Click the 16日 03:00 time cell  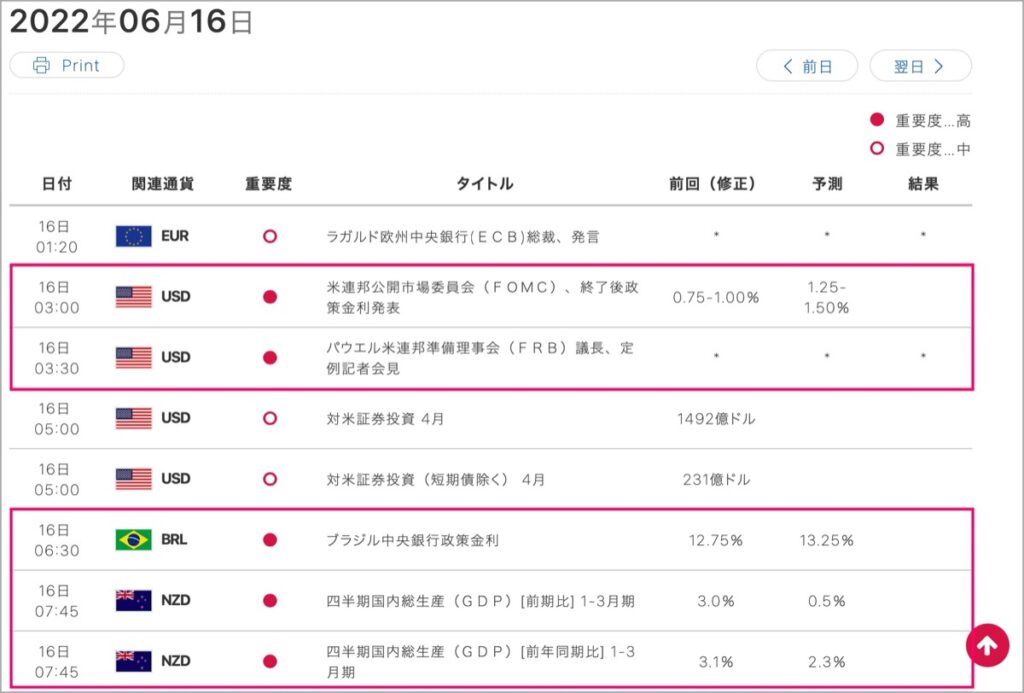pyautogui.click(x=56, y=297)
